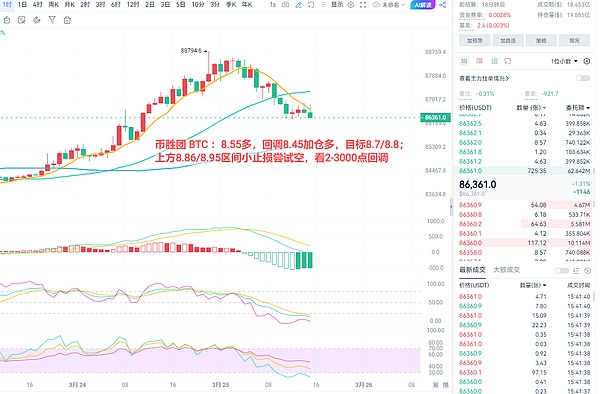Open the share icon beside AI解读

(443, 5)
